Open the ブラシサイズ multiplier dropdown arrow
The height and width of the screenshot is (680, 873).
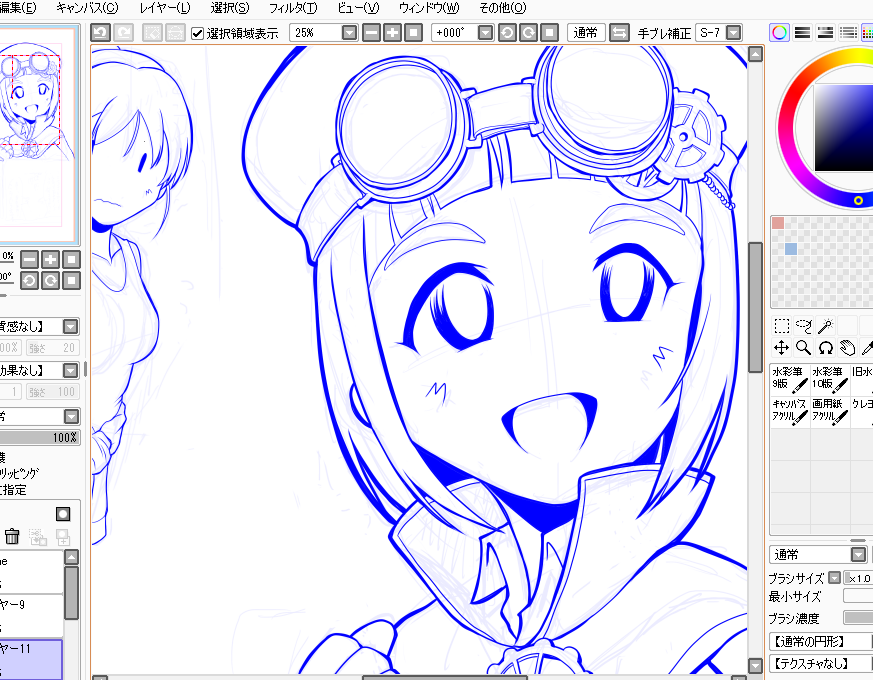834,578
